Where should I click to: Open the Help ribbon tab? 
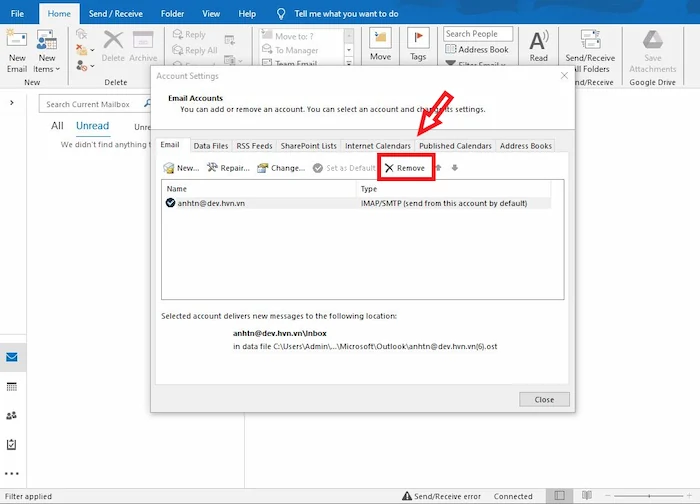(x=247, y=14)
